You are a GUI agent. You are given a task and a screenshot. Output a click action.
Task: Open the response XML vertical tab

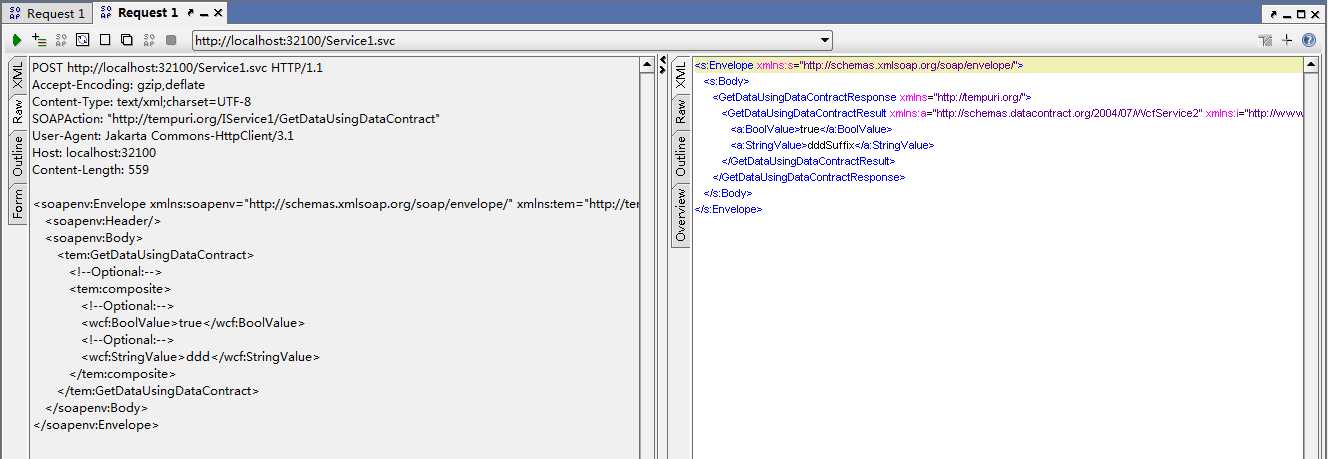(681, 76)
